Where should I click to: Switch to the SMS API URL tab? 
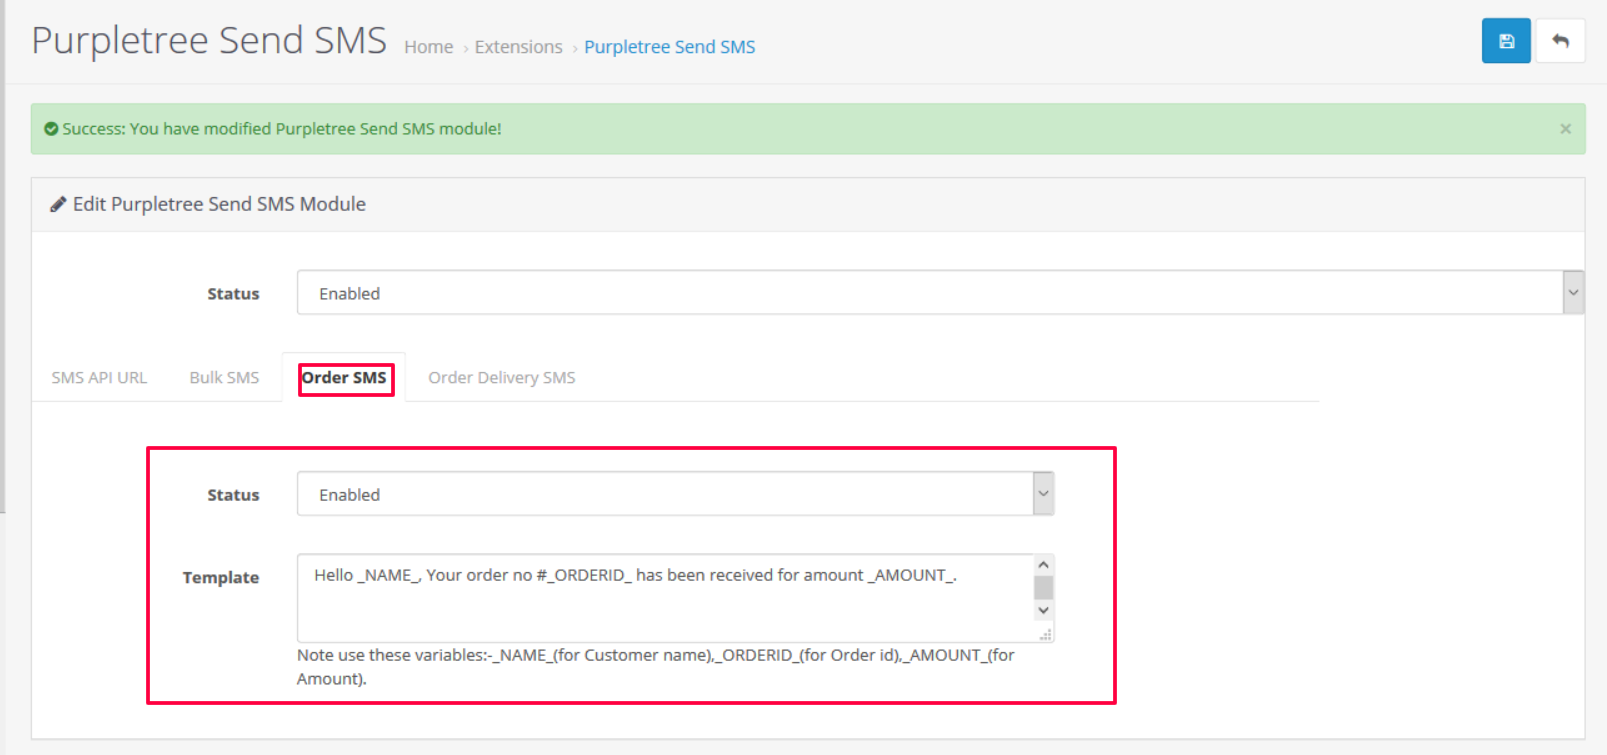[99, 377]
